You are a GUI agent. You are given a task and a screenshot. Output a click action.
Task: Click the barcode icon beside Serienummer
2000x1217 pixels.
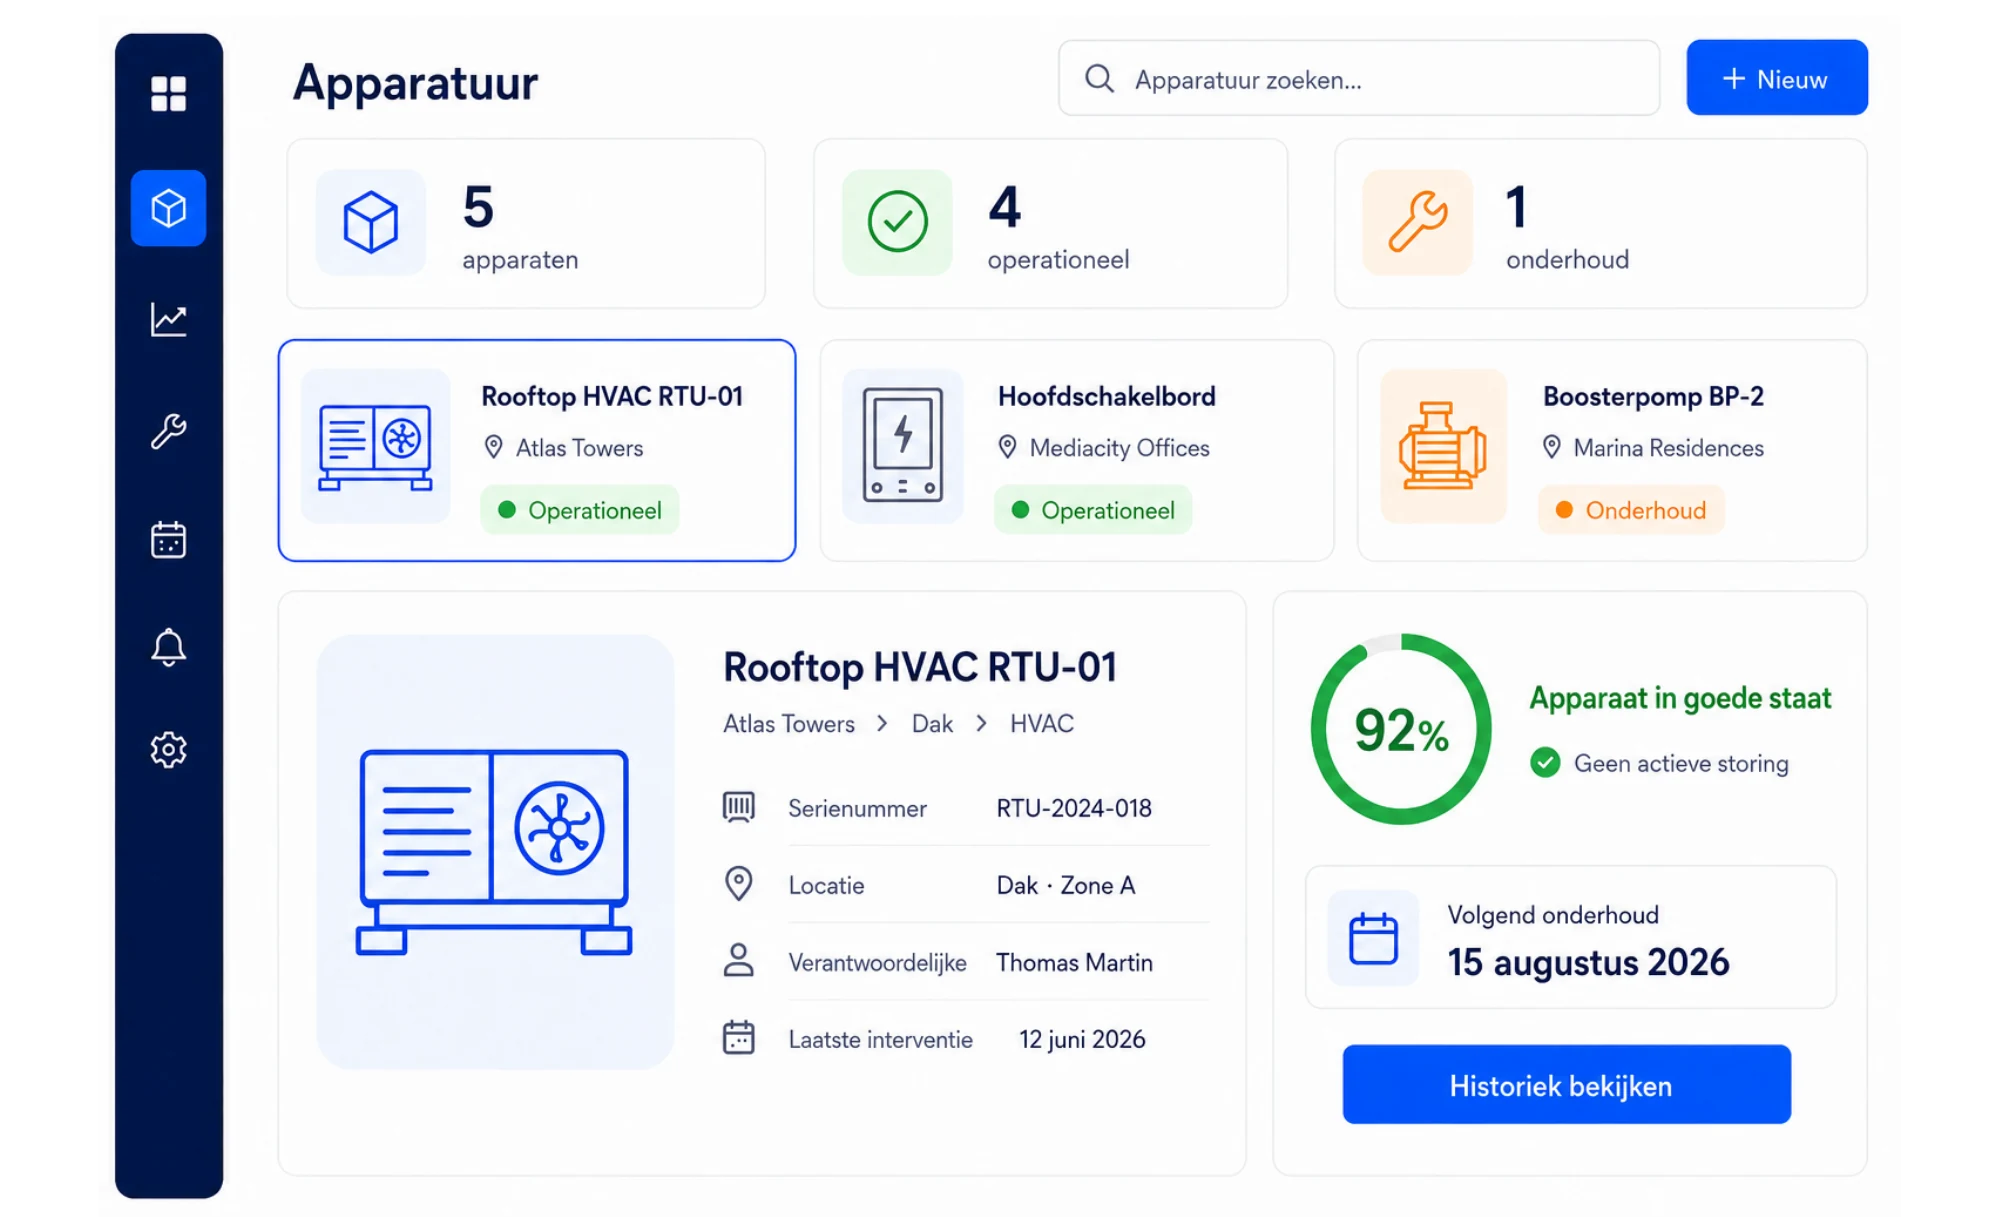738,807
